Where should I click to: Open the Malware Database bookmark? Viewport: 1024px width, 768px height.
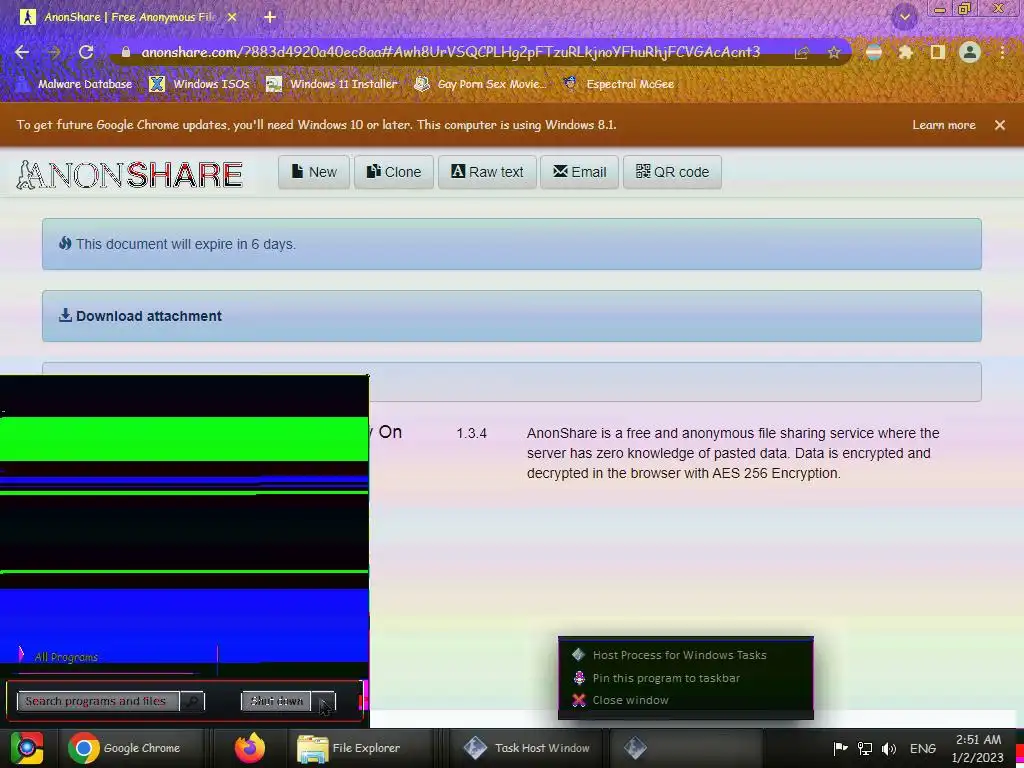pos(73,84)
